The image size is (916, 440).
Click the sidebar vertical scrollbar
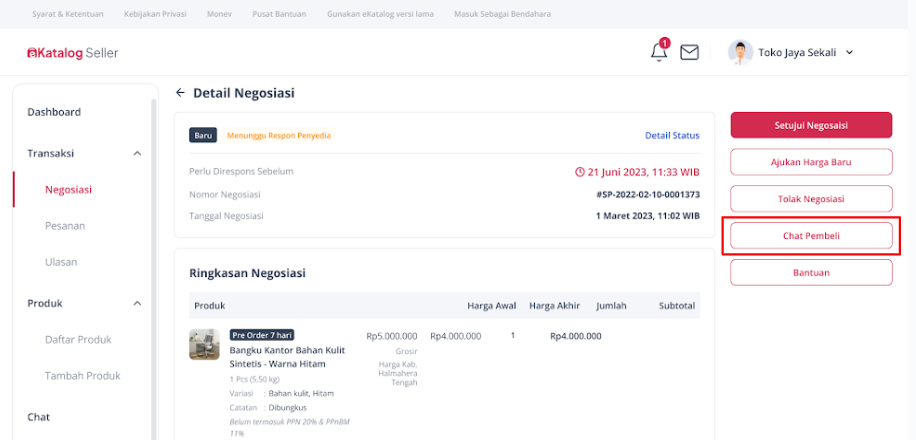point(154,269)
